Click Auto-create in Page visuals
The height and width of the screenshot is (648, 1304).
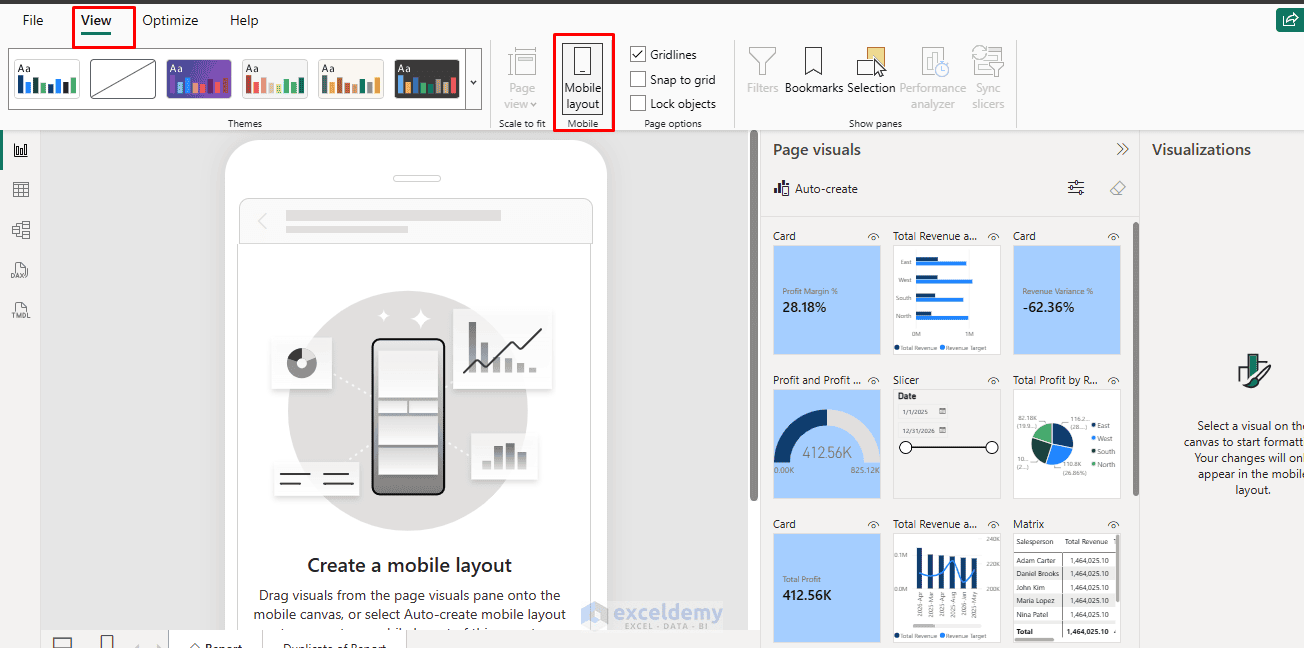coord(816,188)
